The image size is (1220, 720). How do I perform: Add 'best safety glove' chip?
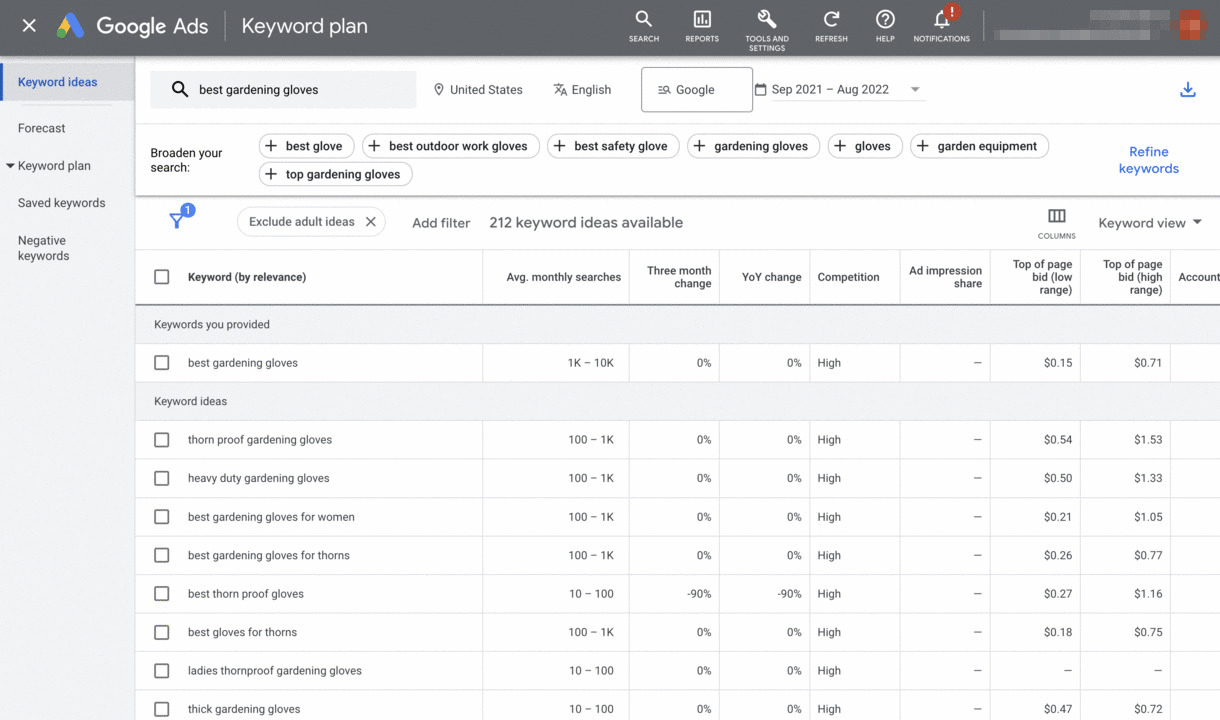(614, 146)
